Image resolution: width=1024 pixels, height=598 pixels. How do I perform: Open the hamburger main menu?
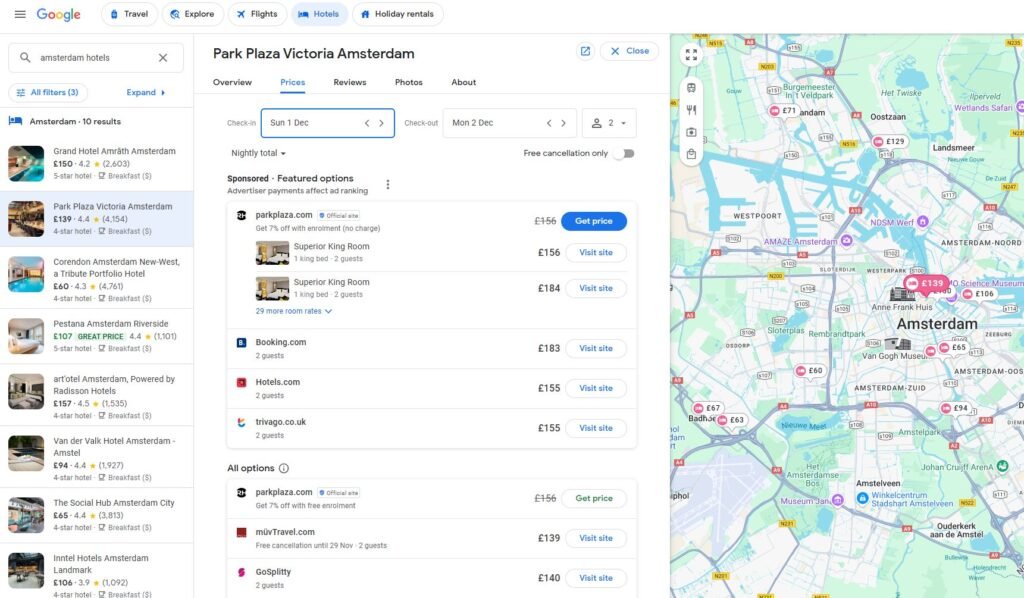(x=20, y=14)
